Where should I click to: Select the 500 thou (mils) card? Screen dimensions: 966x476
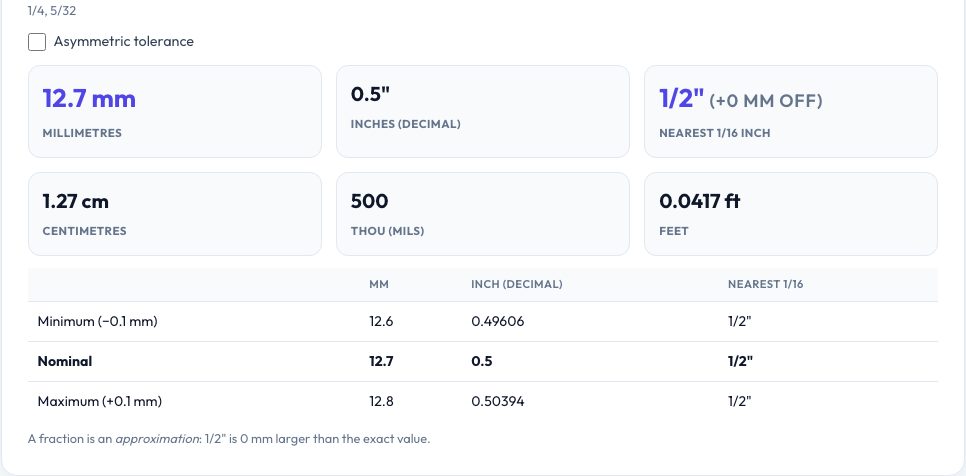(483, 214)
